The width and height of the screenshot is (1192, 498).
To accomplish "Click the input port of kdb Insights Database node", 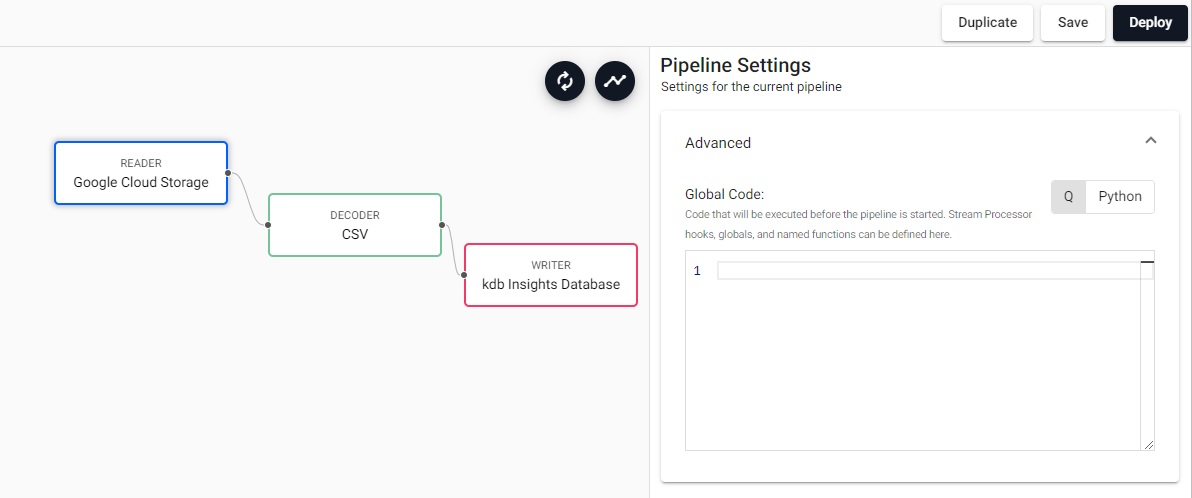I will (464, 275).
